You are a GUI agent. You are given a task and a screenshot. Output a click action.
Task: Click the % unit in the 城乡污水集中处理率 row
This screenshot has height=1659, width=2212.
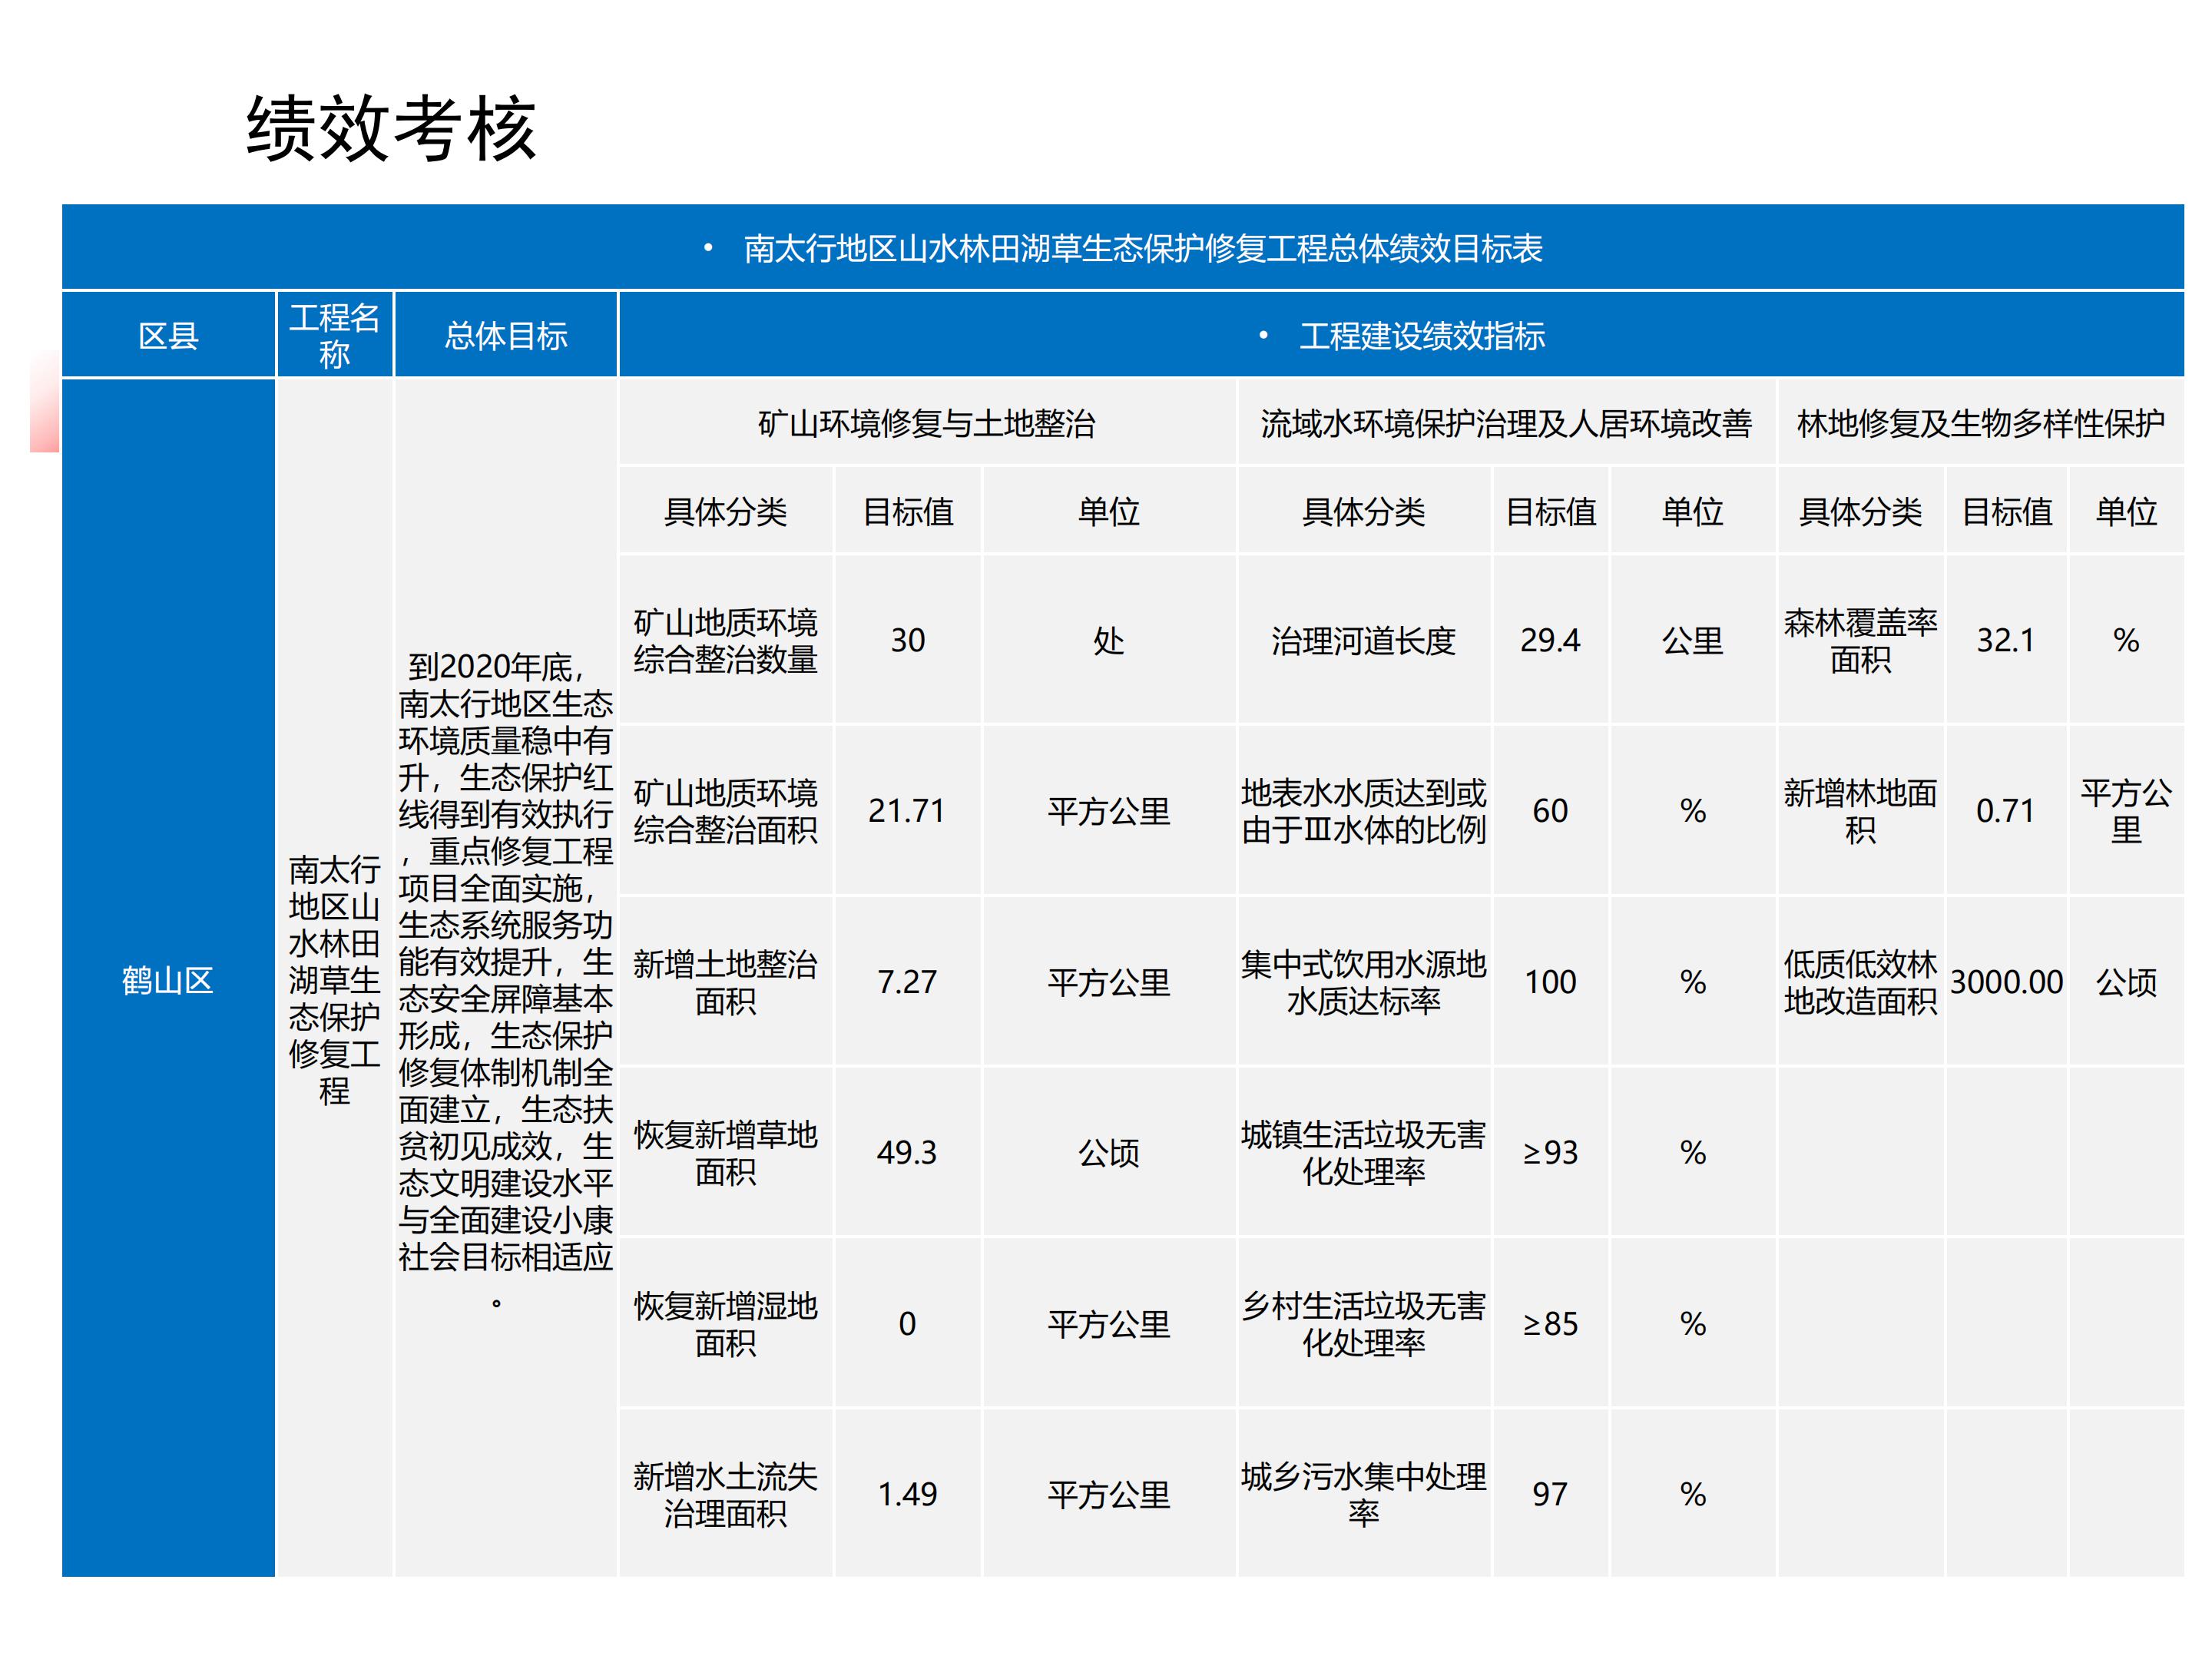point(1693,1495)
